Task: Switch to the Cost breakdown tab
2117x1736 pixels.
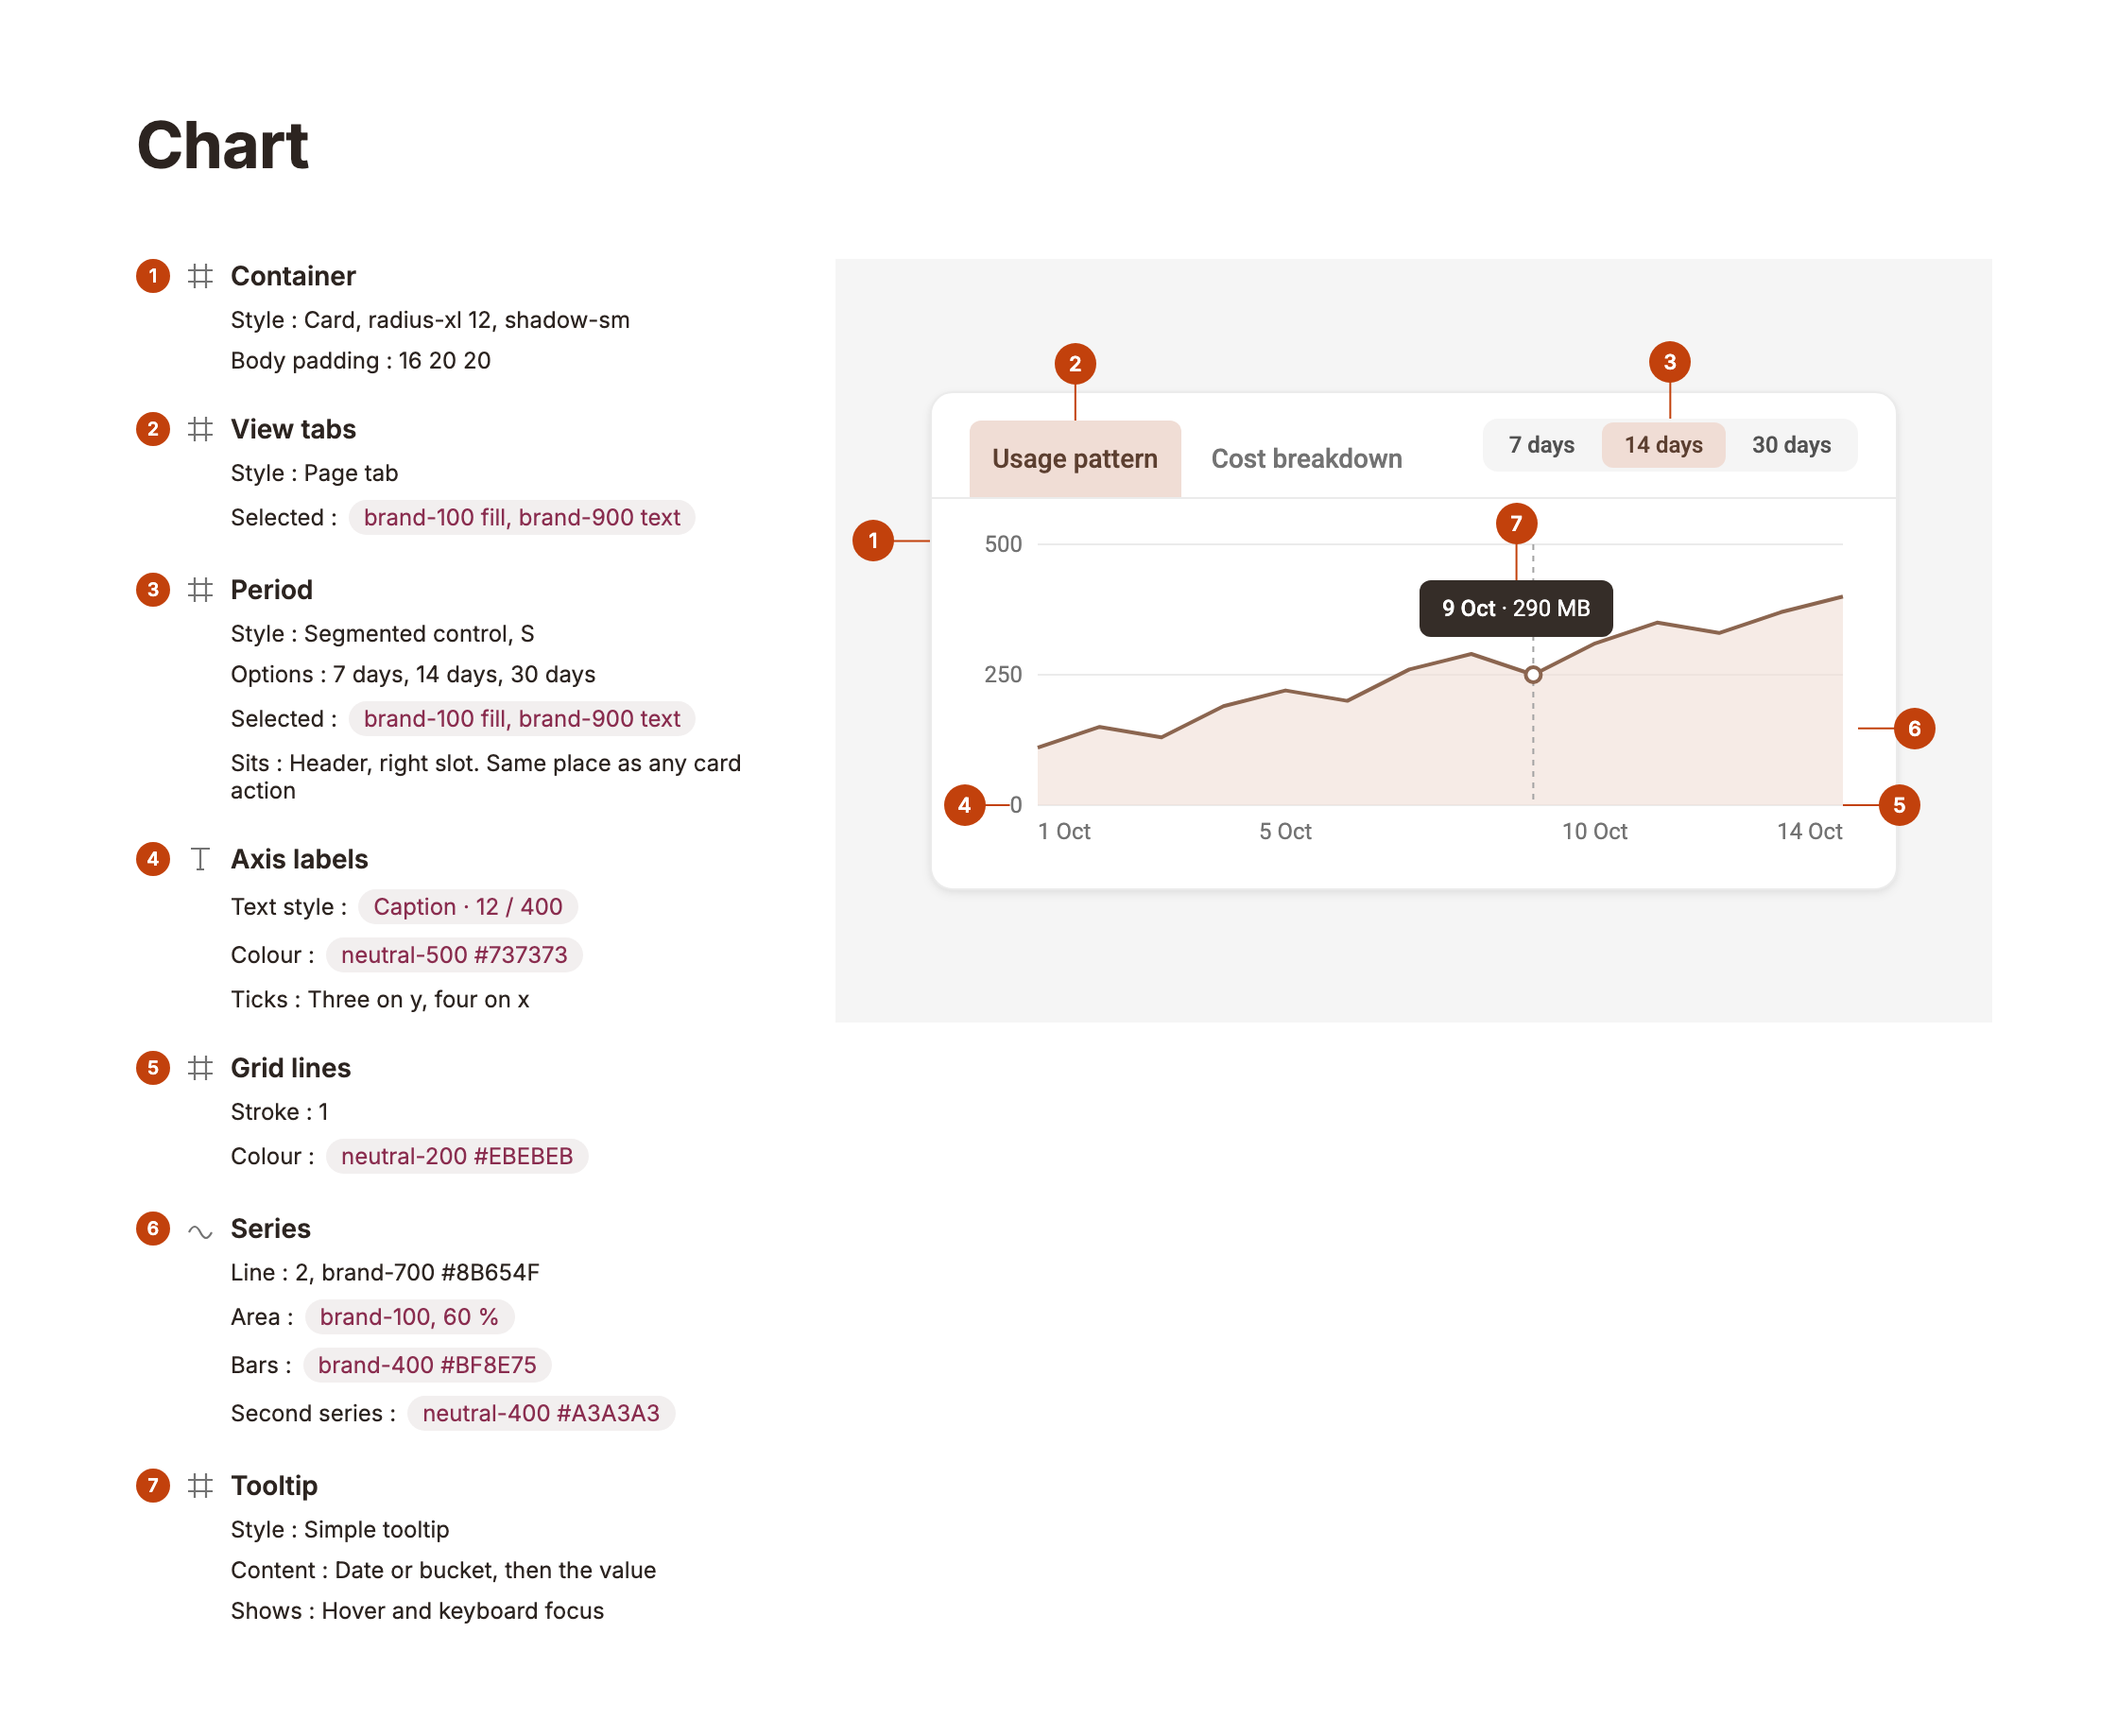Action: pos(1306,458)
